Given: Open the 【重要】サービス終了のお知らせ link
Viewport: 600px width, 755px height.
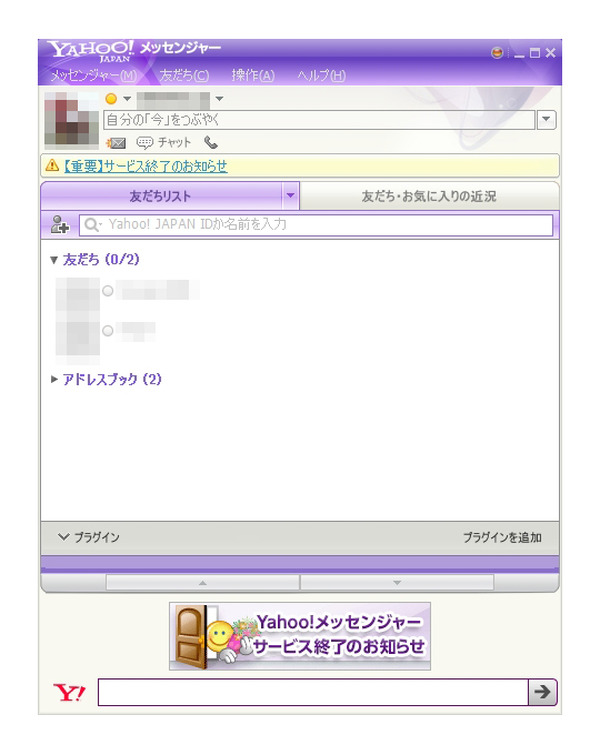Looking at the screenshot, I should (145, 166).
